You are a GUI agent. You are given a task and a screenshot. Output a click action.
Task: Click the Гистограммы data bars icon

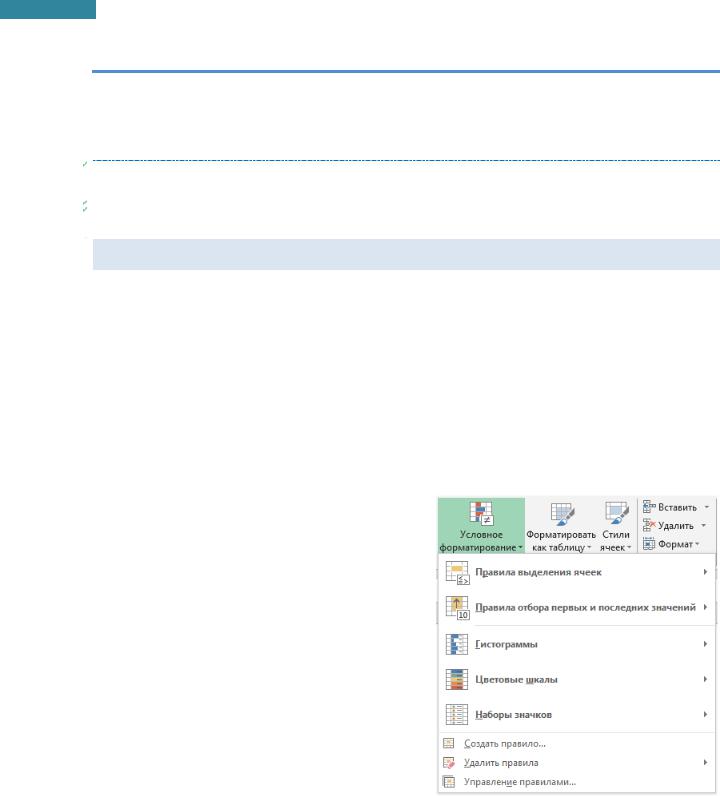click(x=456, y=644)
